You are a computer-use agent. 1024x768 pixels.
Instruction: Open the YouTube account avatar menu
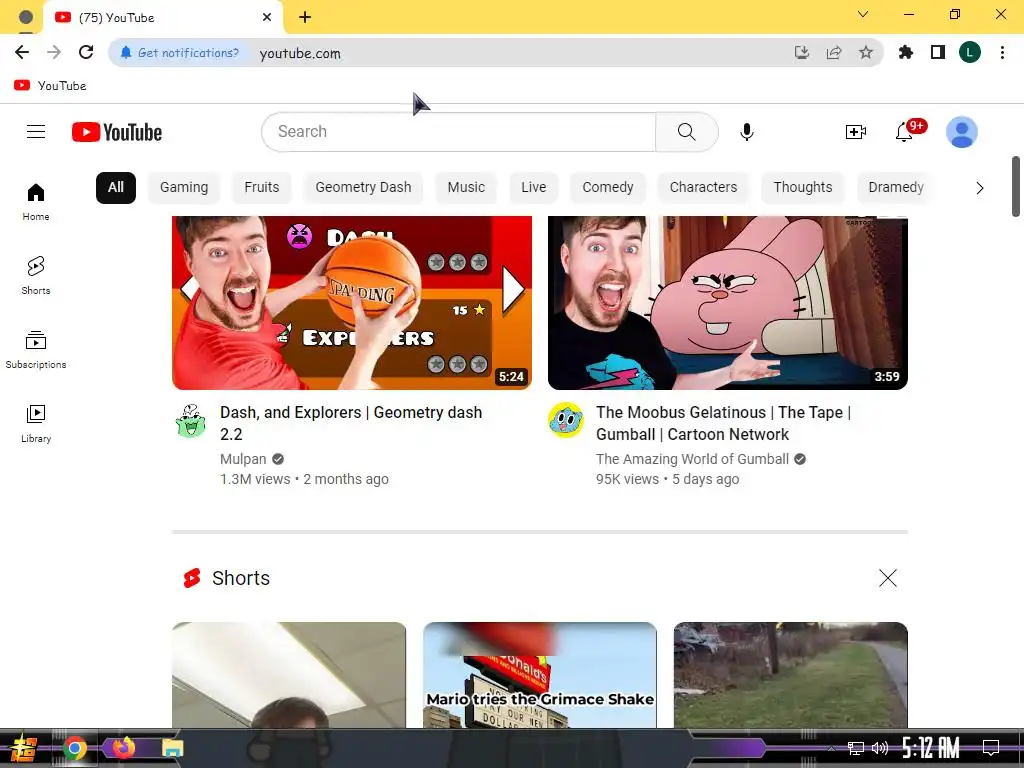[961, 132]
